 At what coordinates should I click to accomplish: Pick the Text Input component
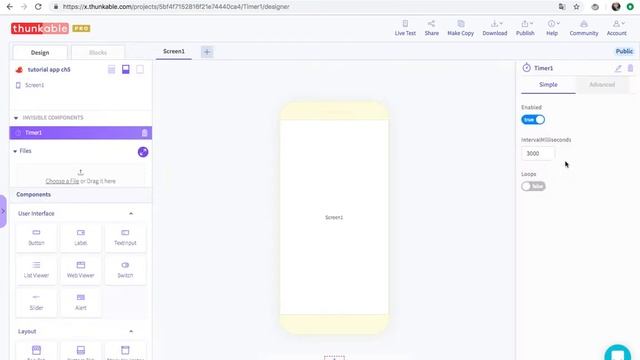[125, 237]
